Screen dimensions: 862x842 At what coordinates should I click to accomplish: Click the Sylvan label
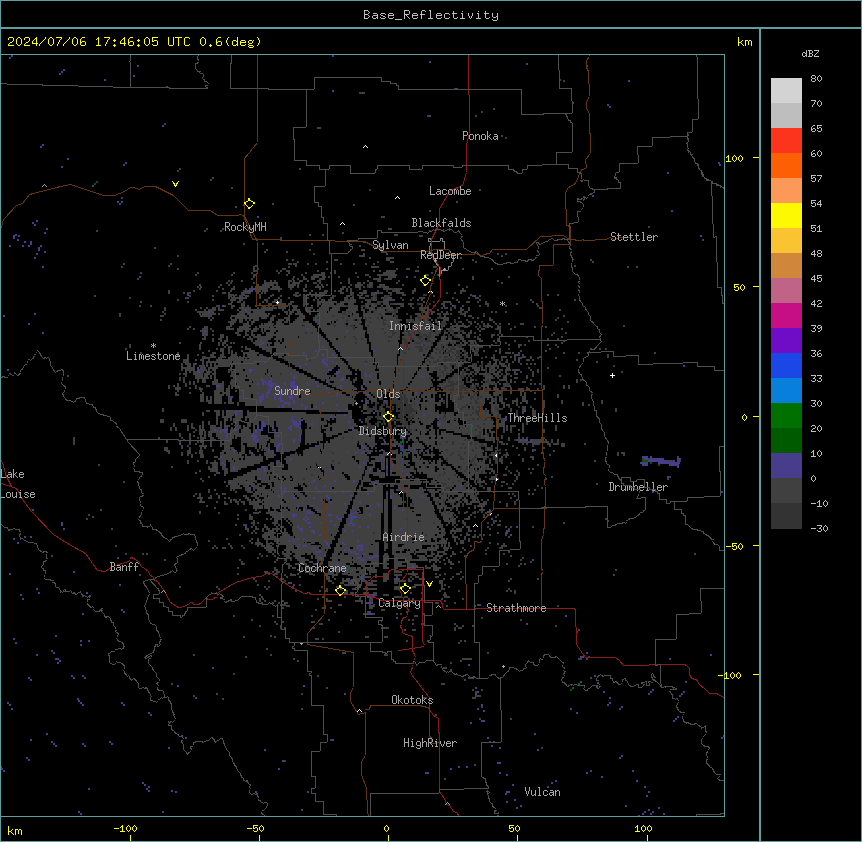[x=390, y=245]
